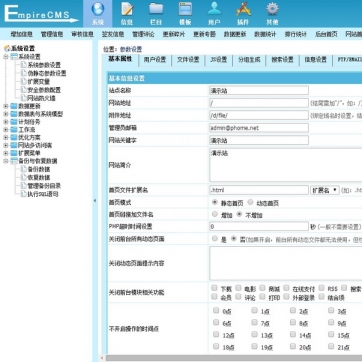This screenshot has width=362, height=362.
Task: Open the 信息 notepad icon in top navigation
Action: tap(127, 9)
